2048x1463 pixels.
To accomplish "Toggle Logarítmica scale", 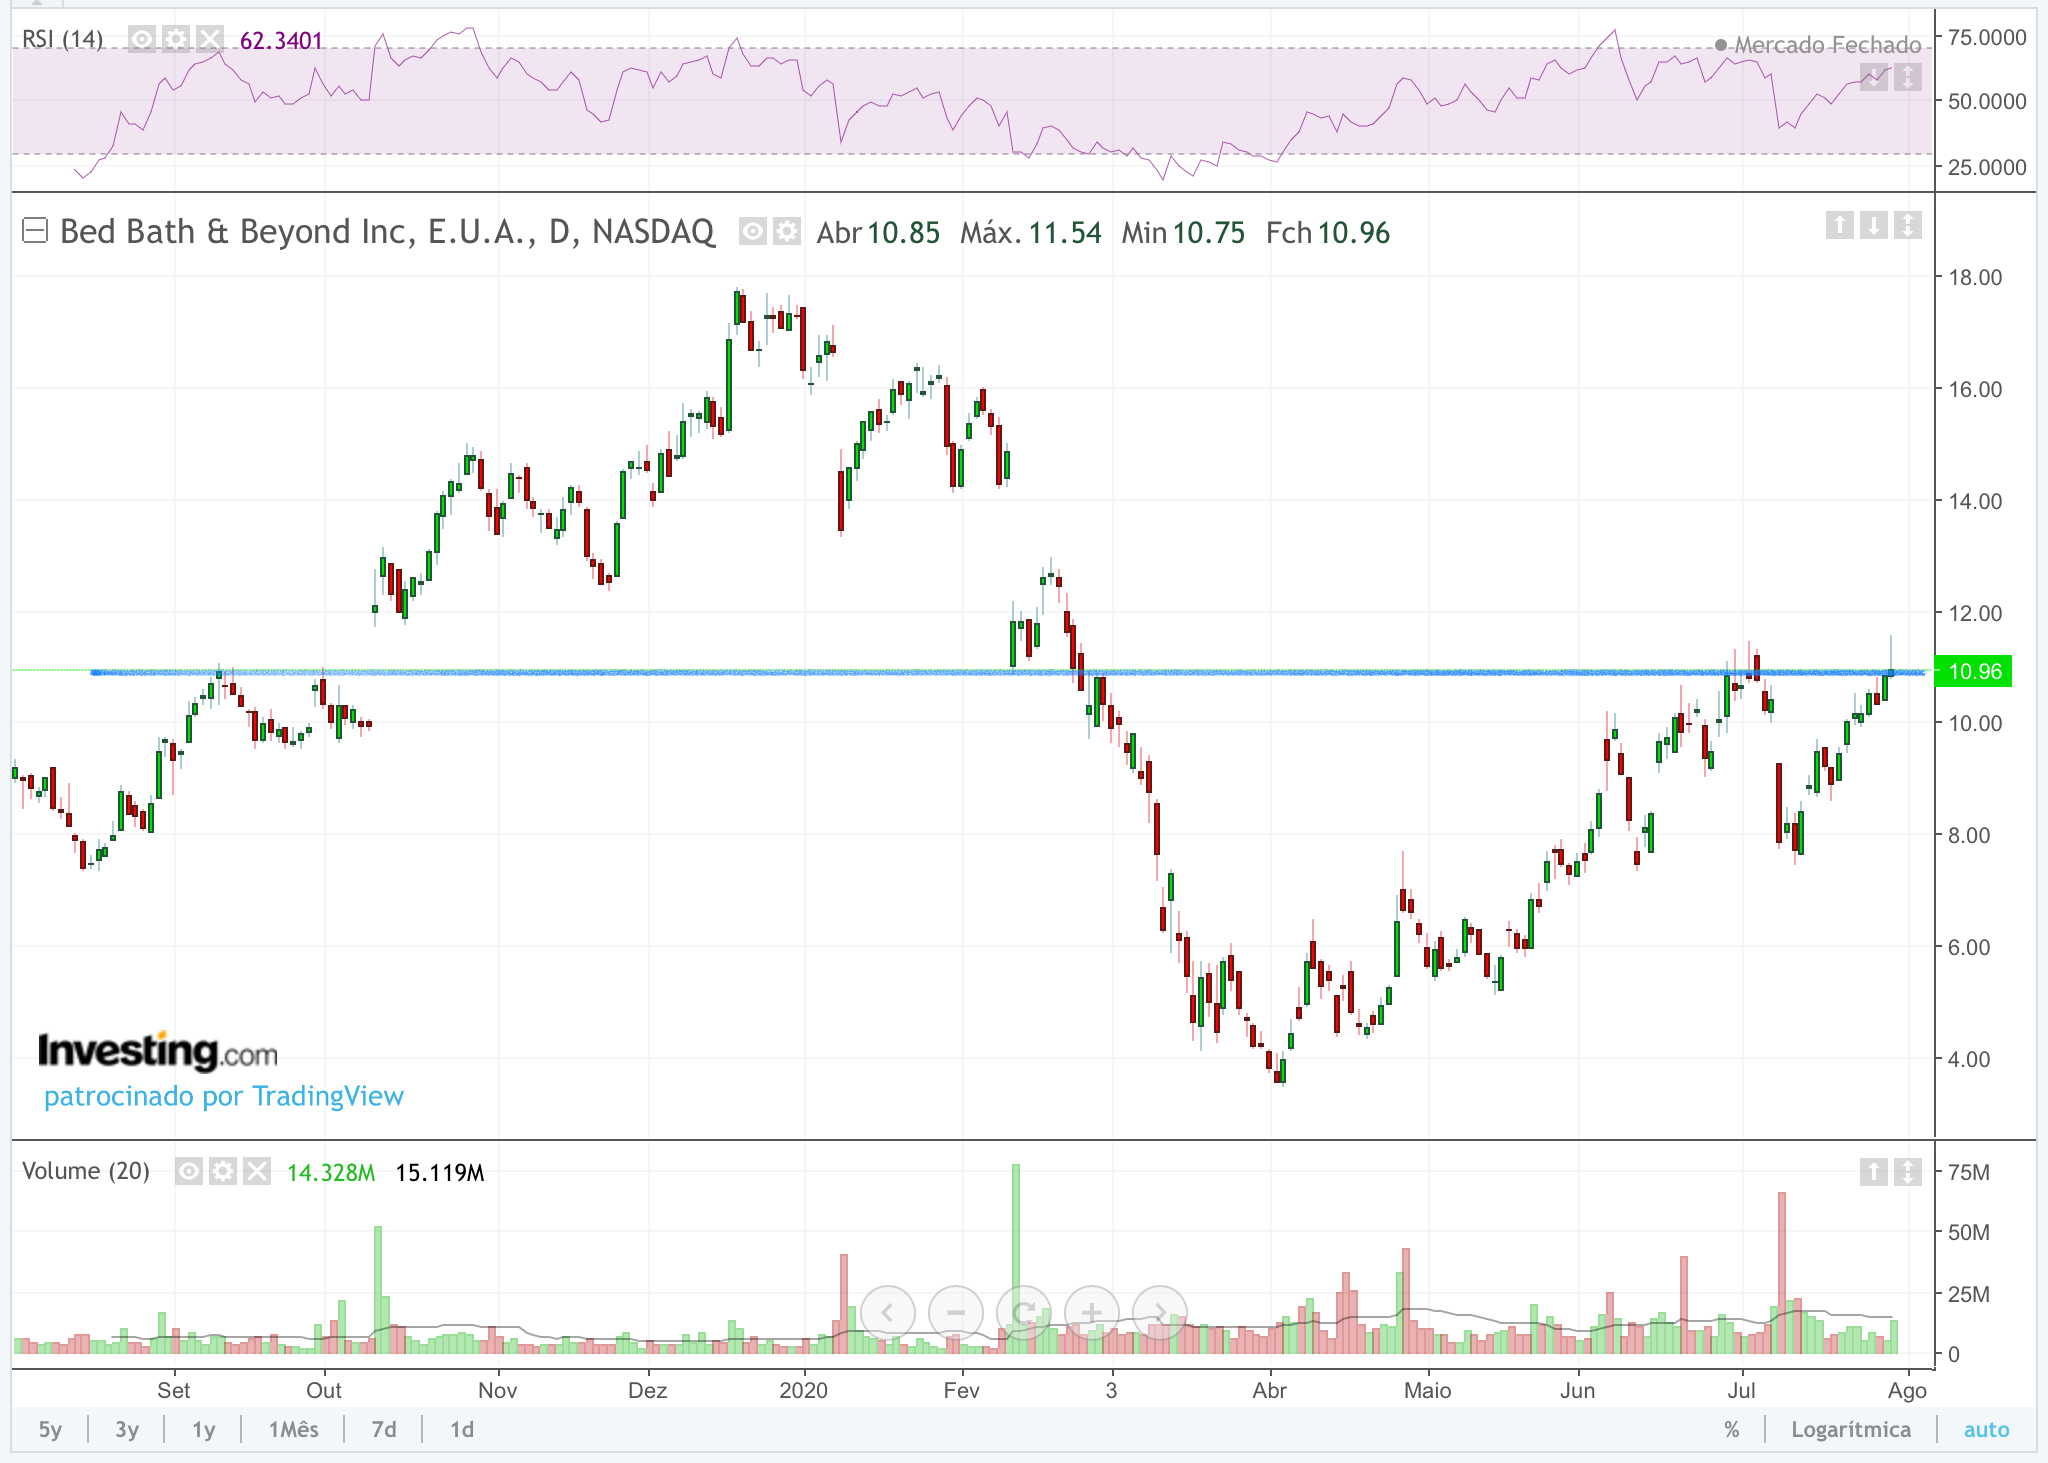I will point(1851,1430).
